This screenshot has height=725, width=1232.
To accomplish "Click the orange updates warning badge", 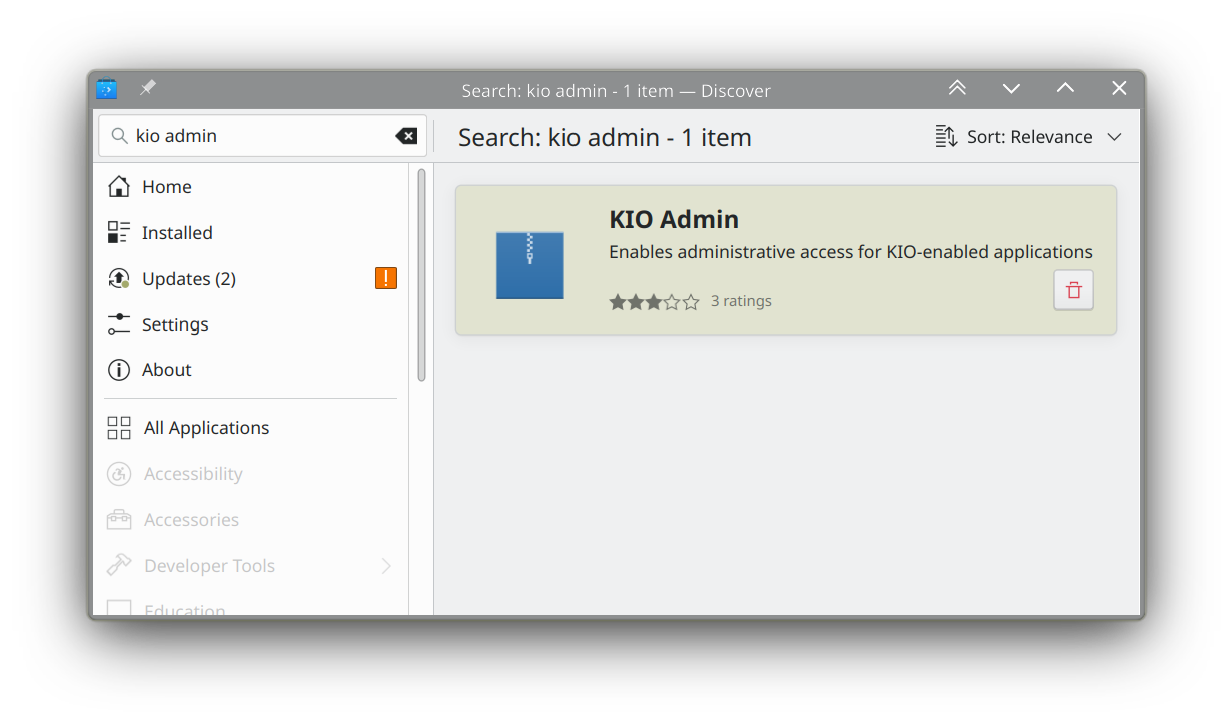I will point(386,278).
